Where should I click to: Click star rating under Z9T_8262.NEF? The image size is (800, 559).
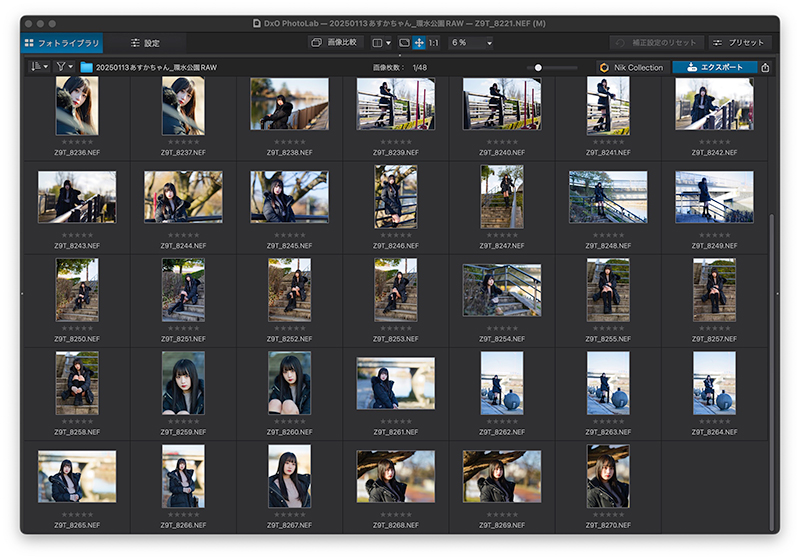(502, 422)
